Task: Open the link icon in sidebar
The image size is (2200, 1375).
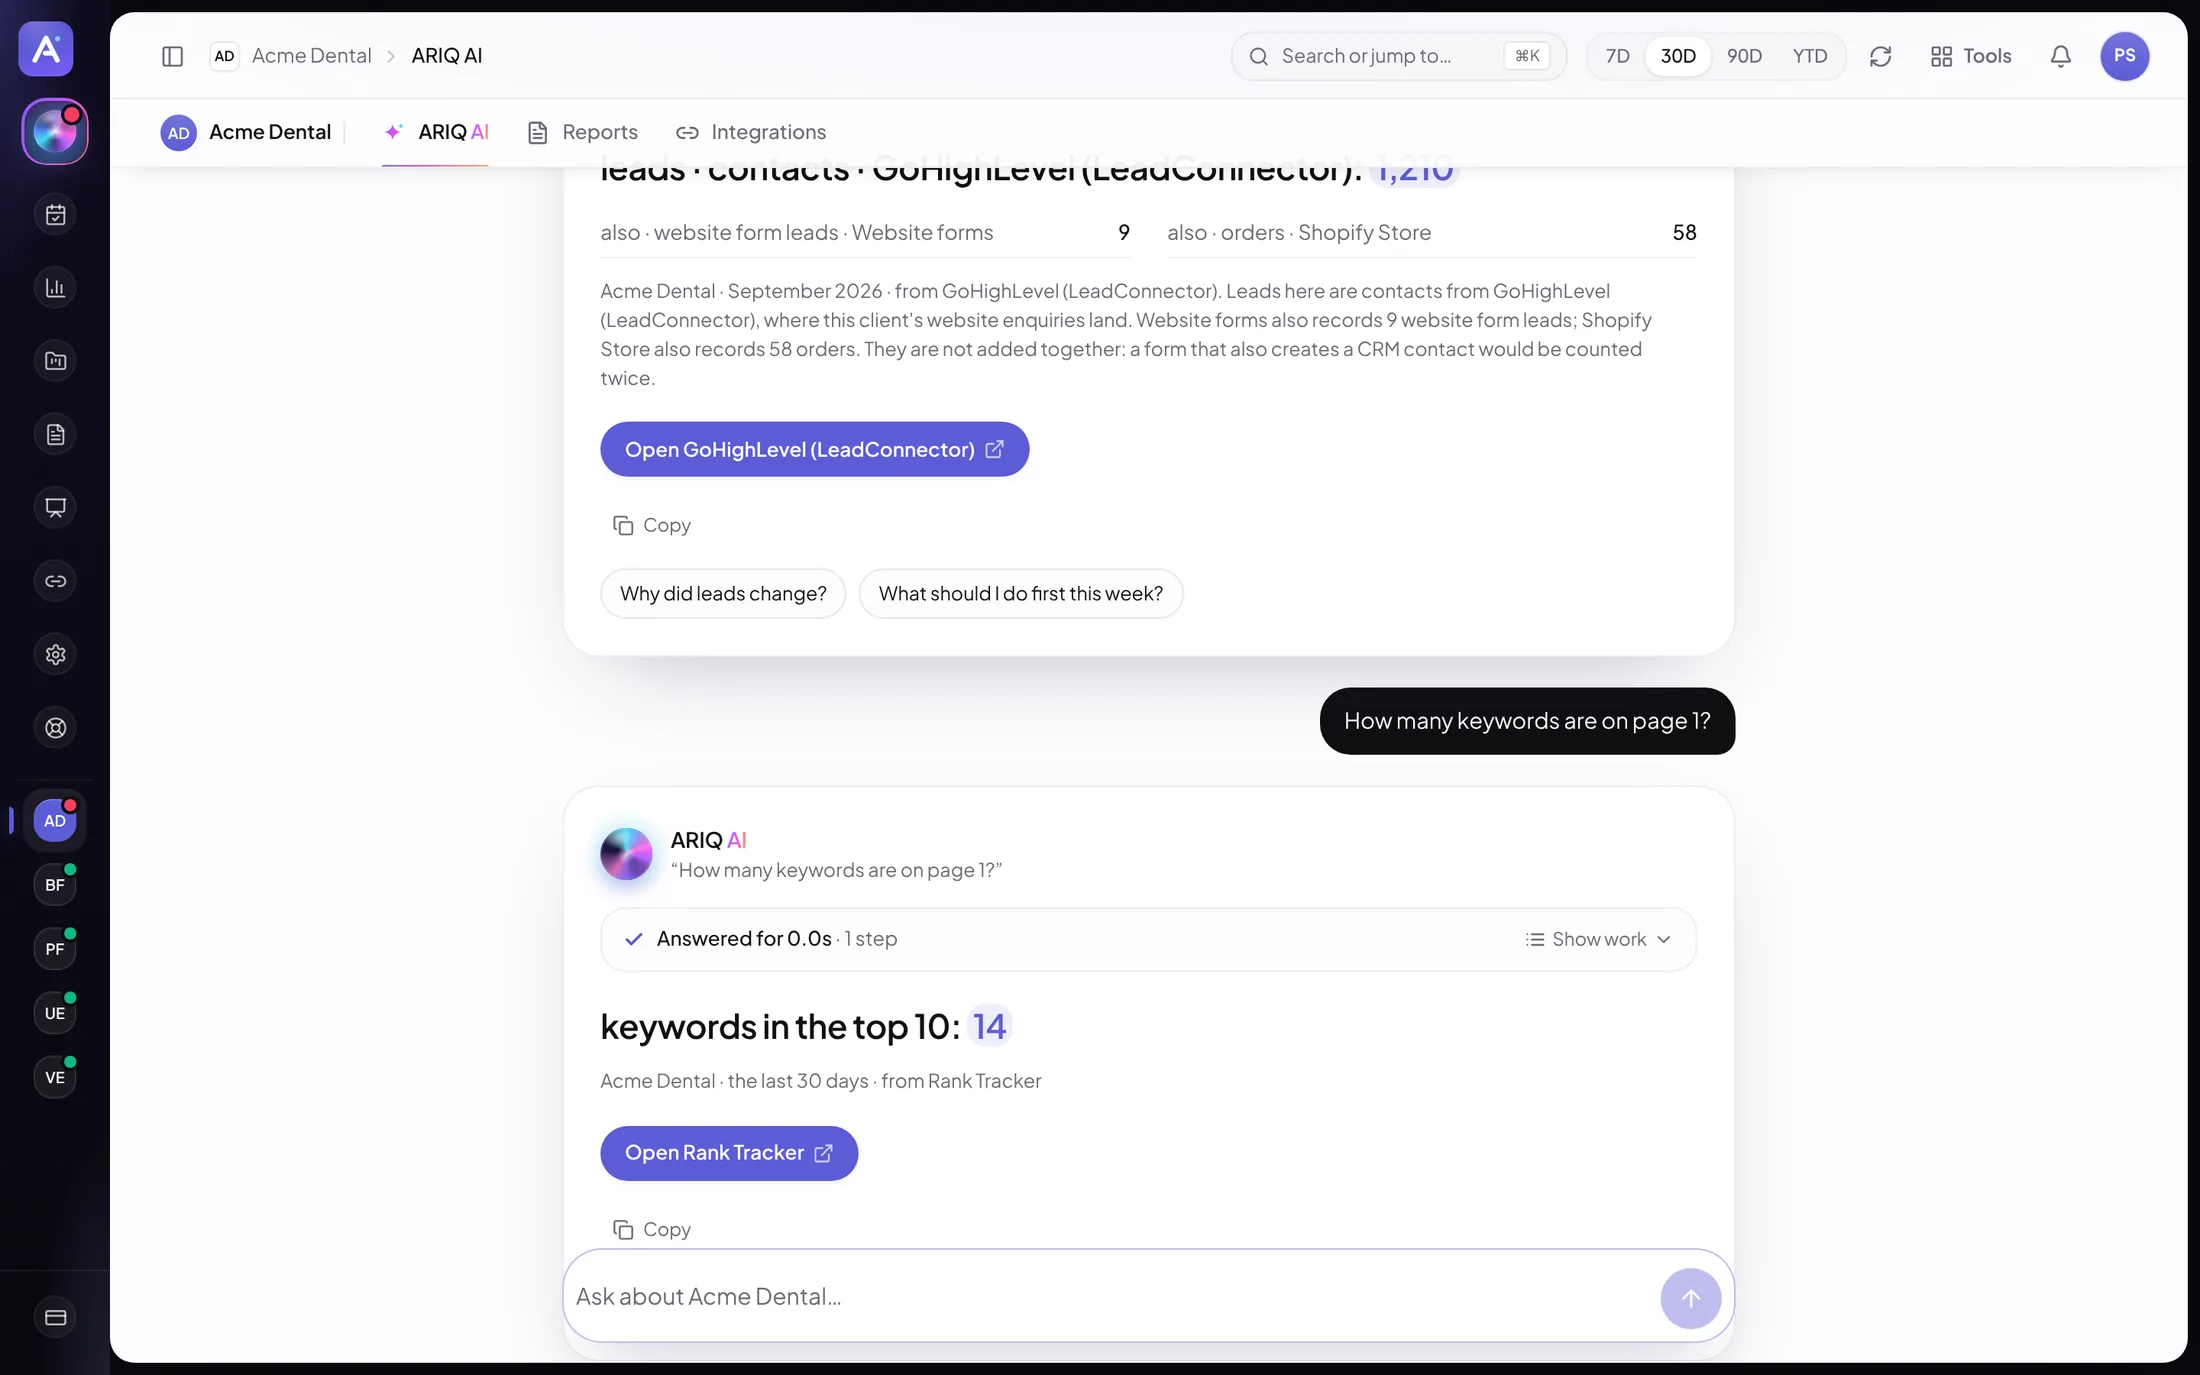Action: 56,581
